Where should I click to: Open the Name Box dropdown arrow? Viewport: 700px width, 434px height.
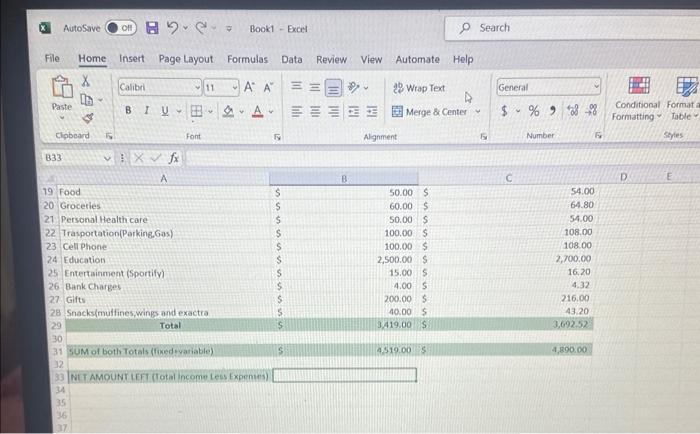107,158
